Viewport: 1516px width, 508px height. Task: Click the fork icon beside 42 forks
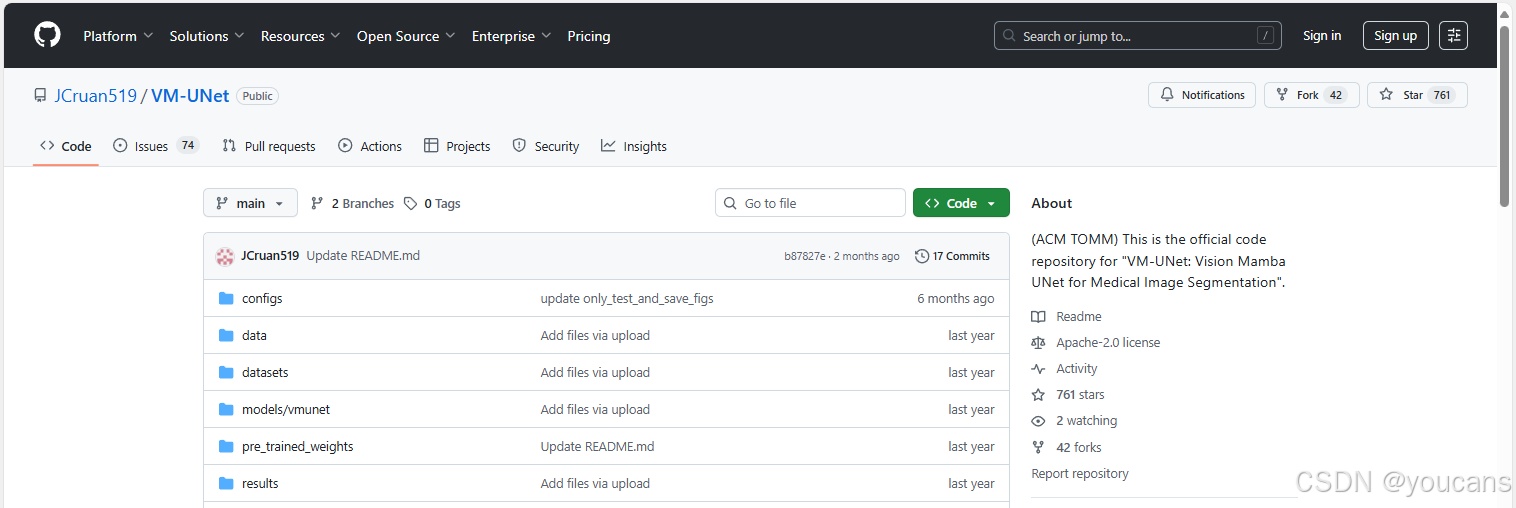pos(1038,447)
